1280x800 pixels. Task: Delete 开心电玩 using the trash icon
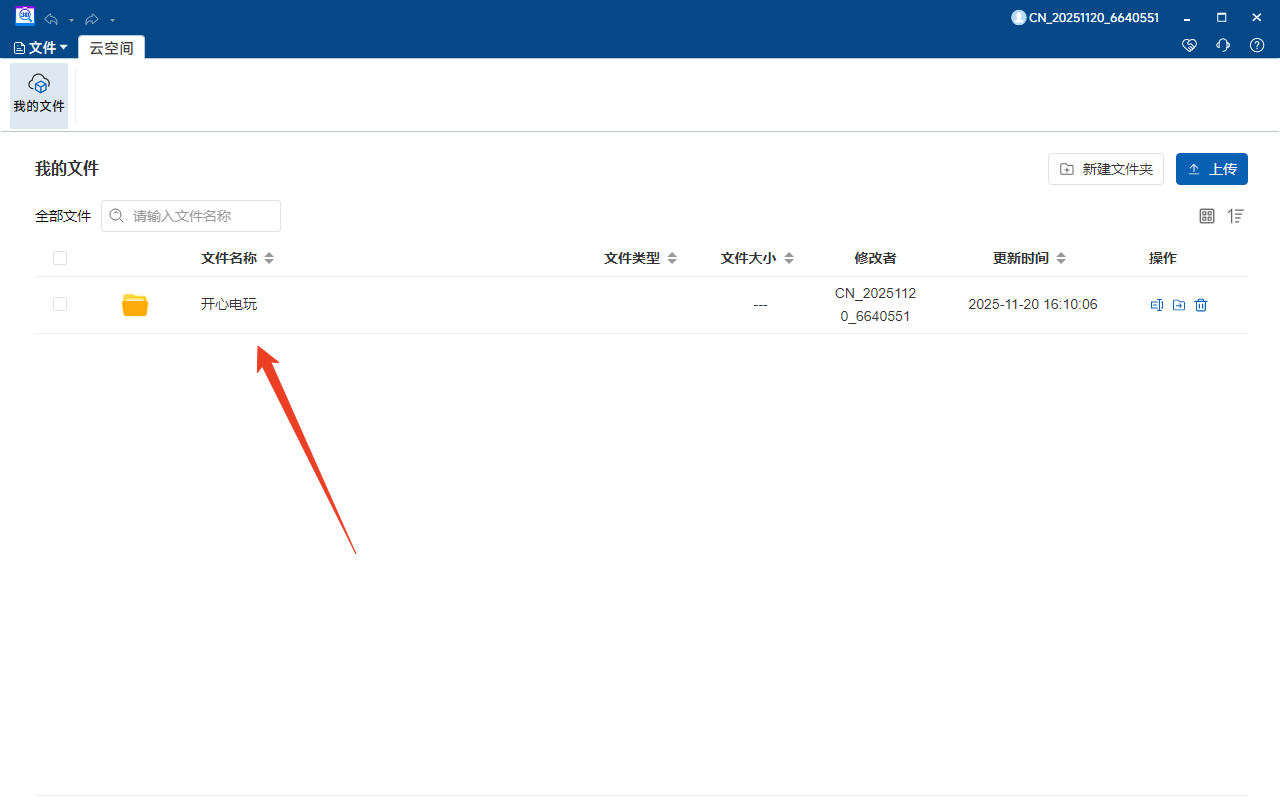1200,305
